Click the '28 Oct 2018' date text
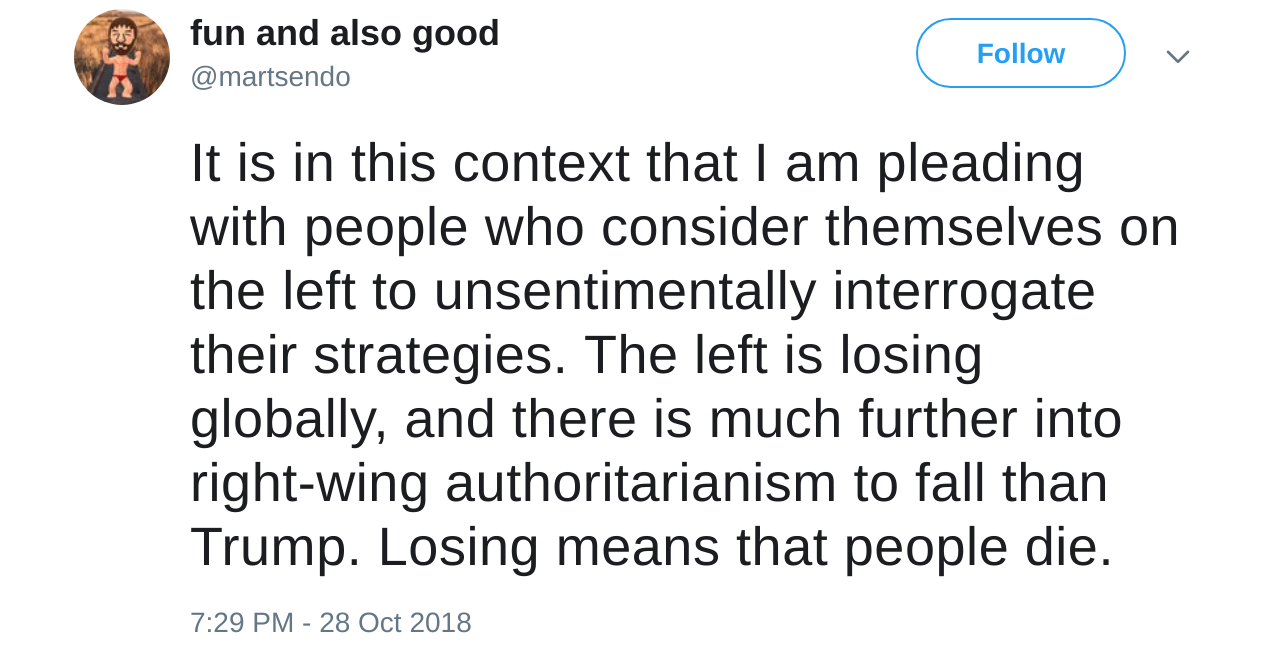Image resolution: width=1268 pixels, height=646 pixels. (x=395, y=622)
